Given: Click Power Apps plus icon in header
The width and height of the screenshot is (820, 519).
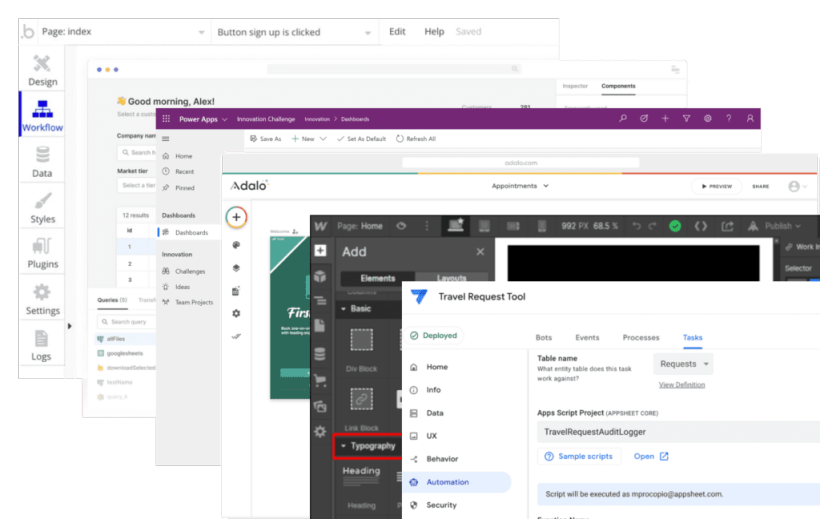Looking at the screenshot, I should [665, 119].
